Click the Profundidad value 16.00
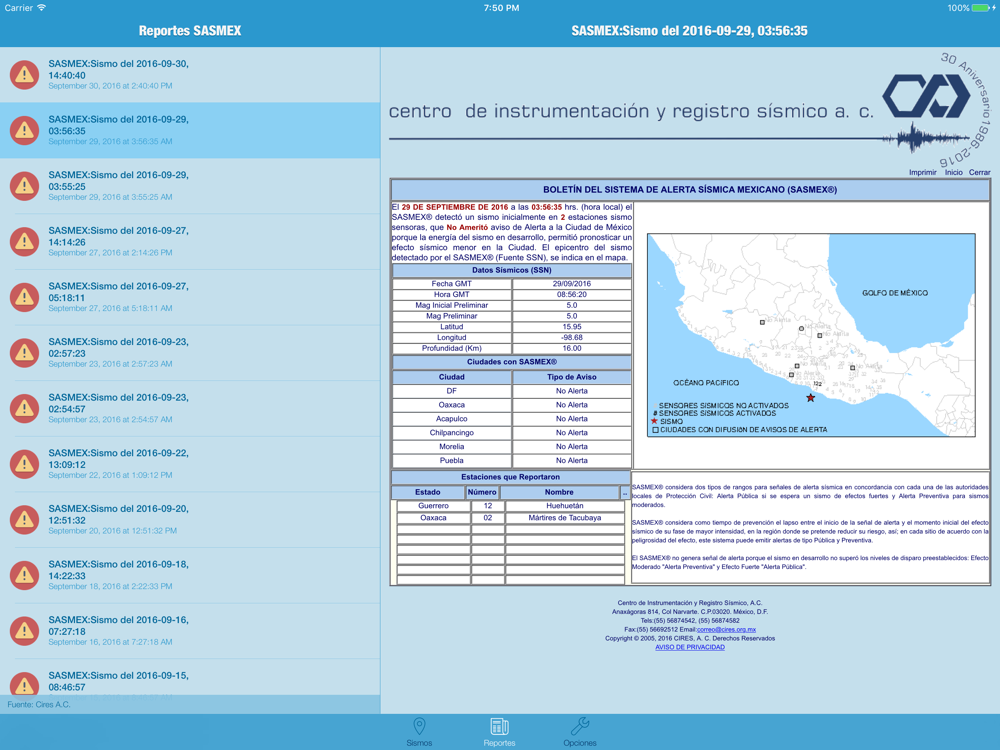Screen dimensions: 1000x750 [572, 348]
